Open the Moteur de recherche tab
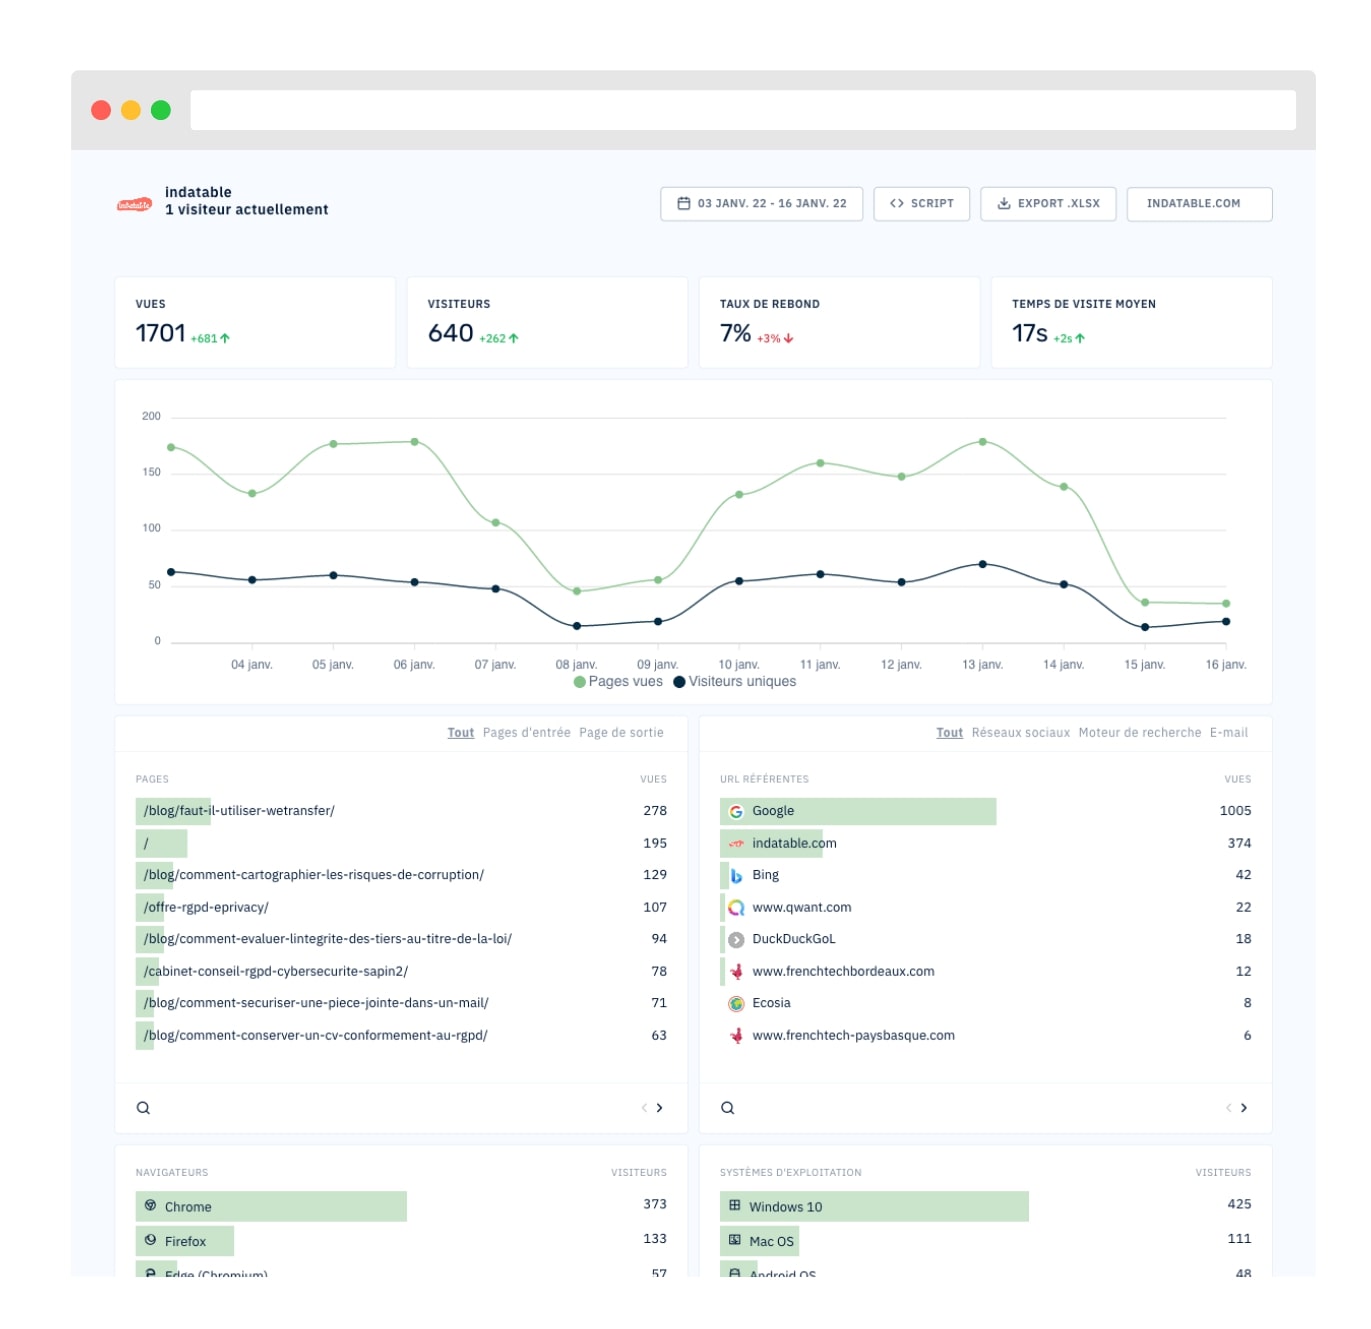The width and height of the screenshot is (1371, 1329). click(1139, 733)
